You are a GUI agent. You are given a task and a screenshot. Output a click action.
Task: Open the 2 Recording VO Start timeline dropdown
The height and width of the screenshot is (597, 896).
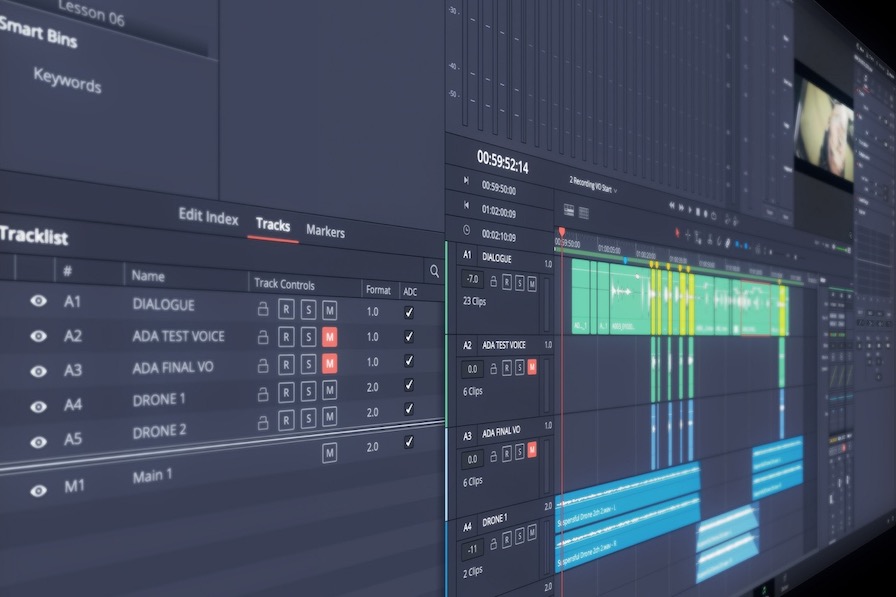point(593,185)
